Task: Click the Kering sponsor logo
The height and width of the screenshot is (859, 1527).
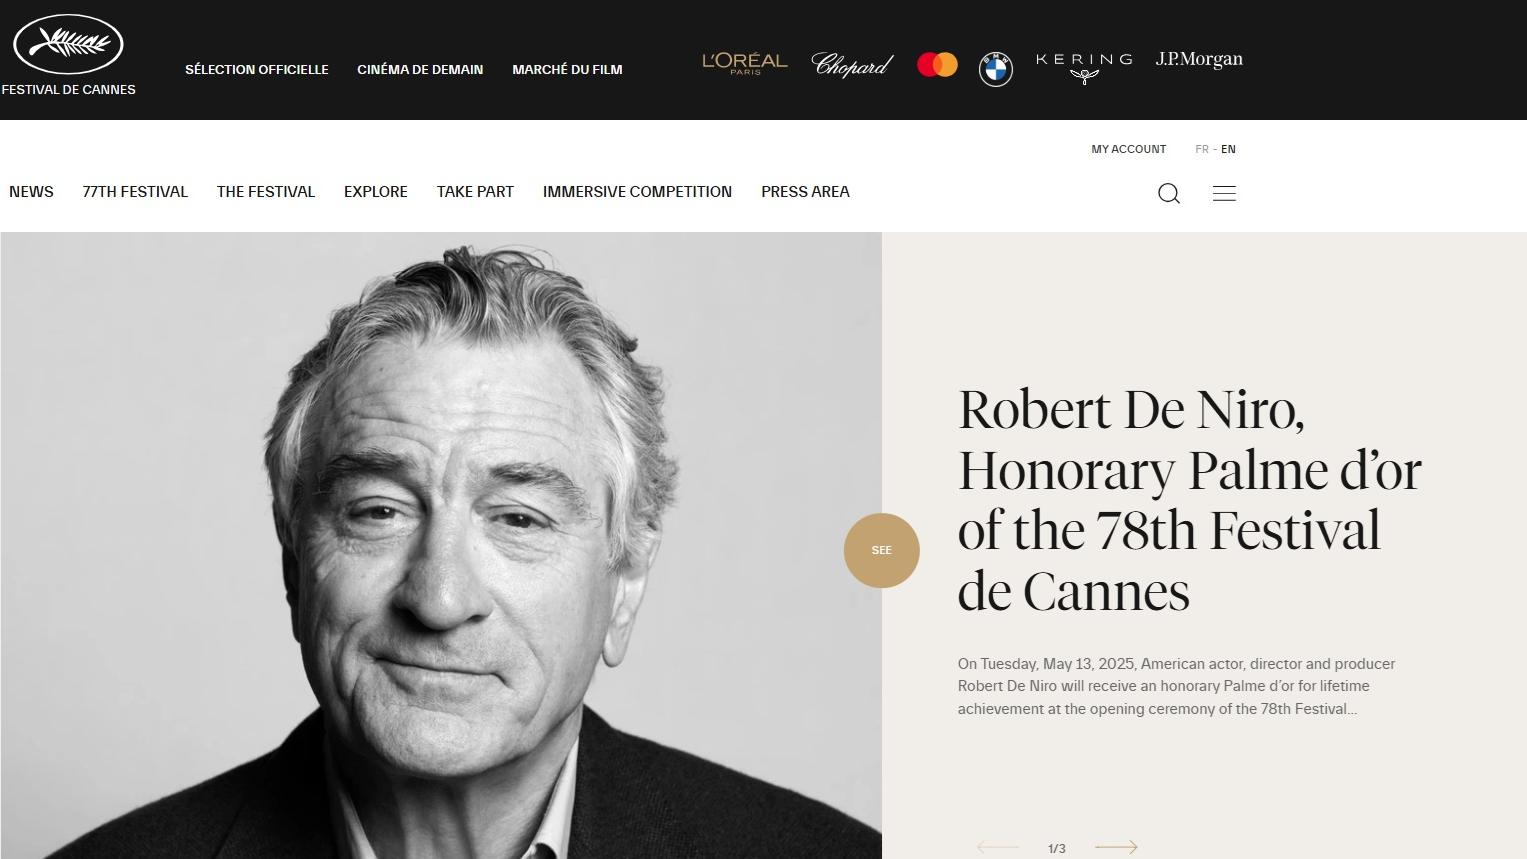Action: coord(1084,68)
